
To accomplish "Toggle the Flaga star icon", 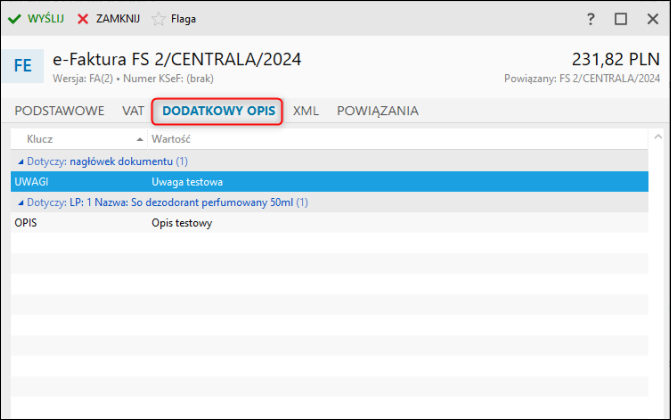I will (x=157, y=18).
